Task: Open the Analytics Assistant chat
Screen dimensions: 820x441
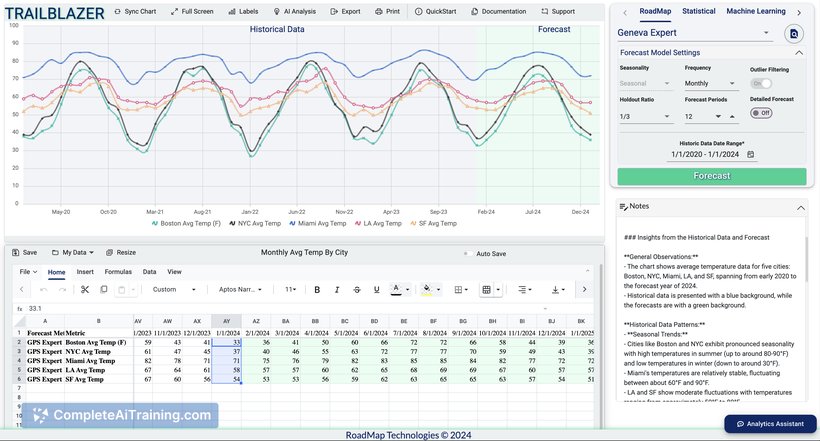Action: tap(770, 424)
